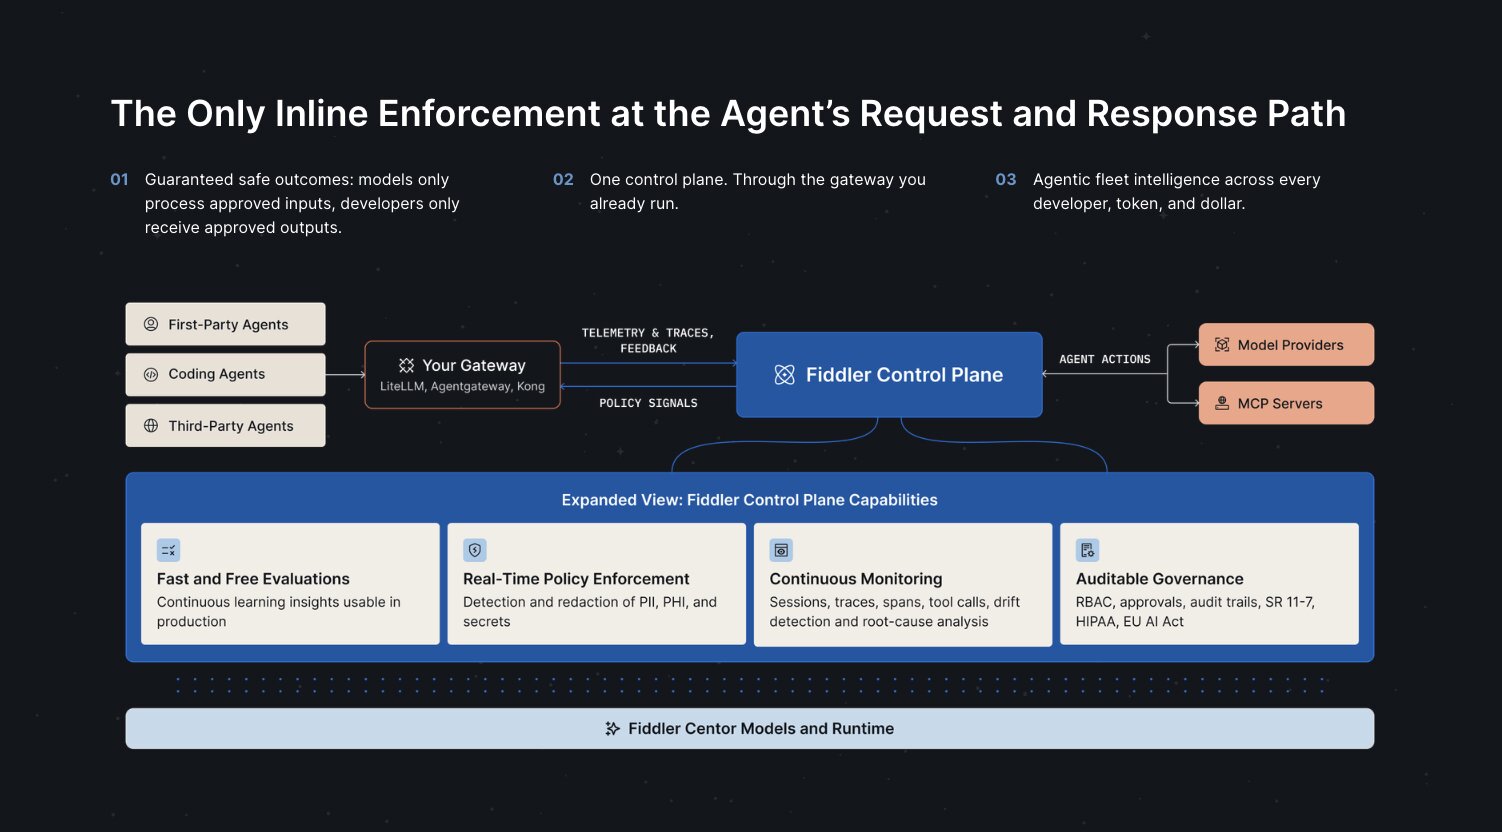
Task: Click the Continuous Monitoring eye icon
Action: (781, 550)
